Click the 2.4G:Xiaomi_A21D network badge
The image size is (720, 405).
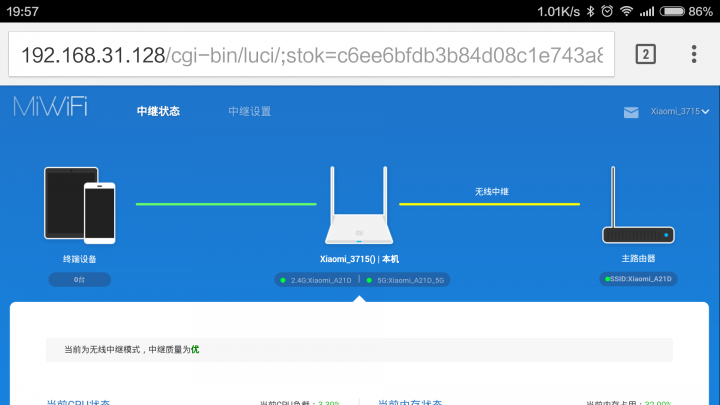pyautogui.click(x=316, y=280)
